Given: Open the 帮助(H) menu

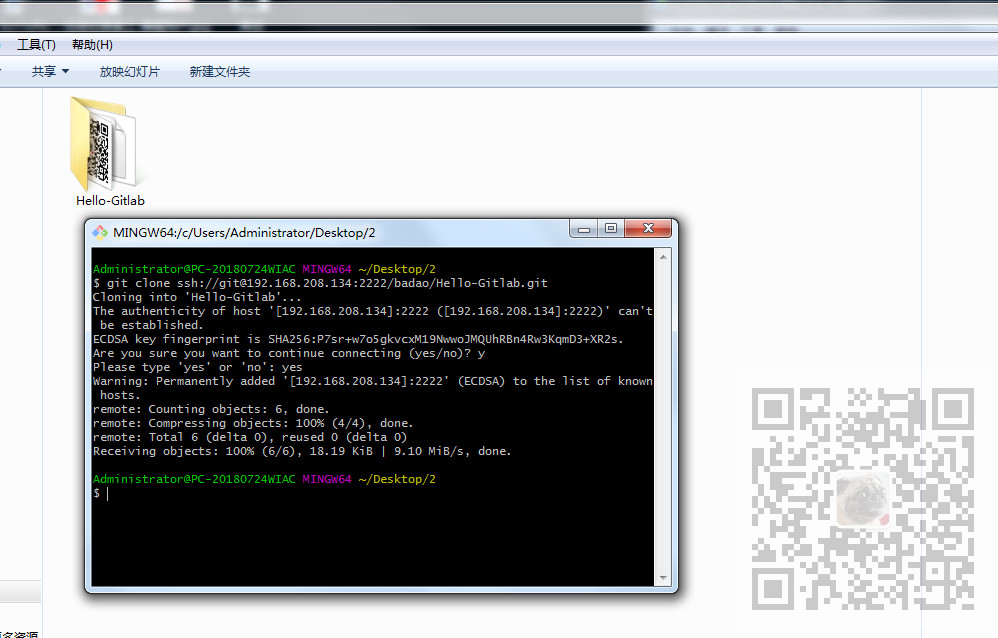Looking at the screenshot, I should [x=92, y=45].
